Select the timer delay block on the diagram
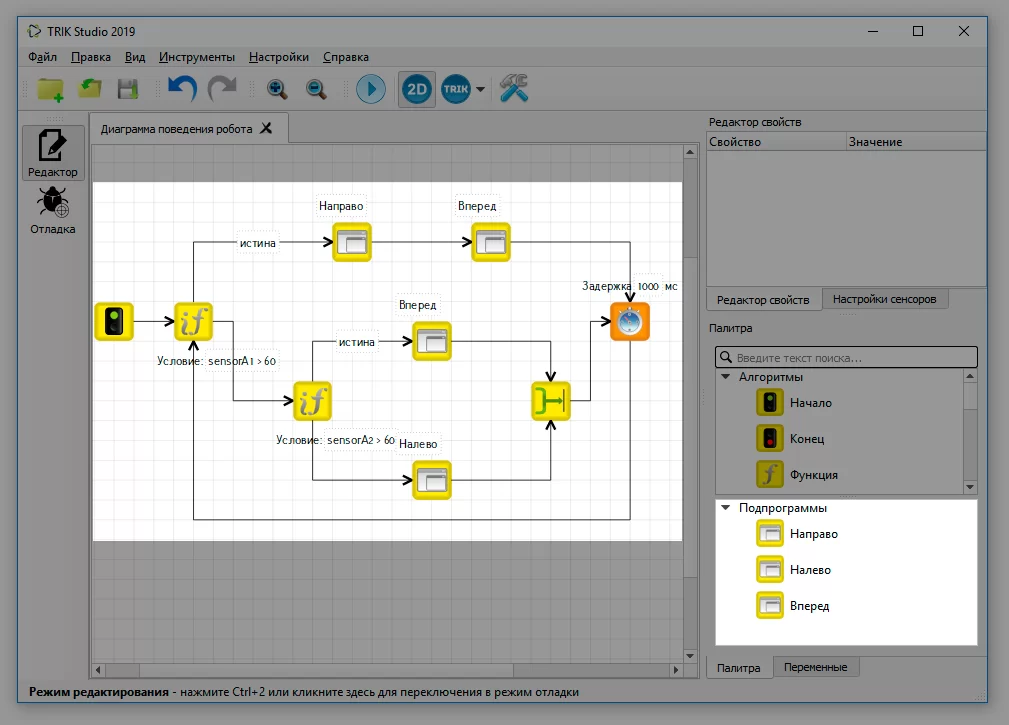The image size is (1009, 725). [629, 322]
